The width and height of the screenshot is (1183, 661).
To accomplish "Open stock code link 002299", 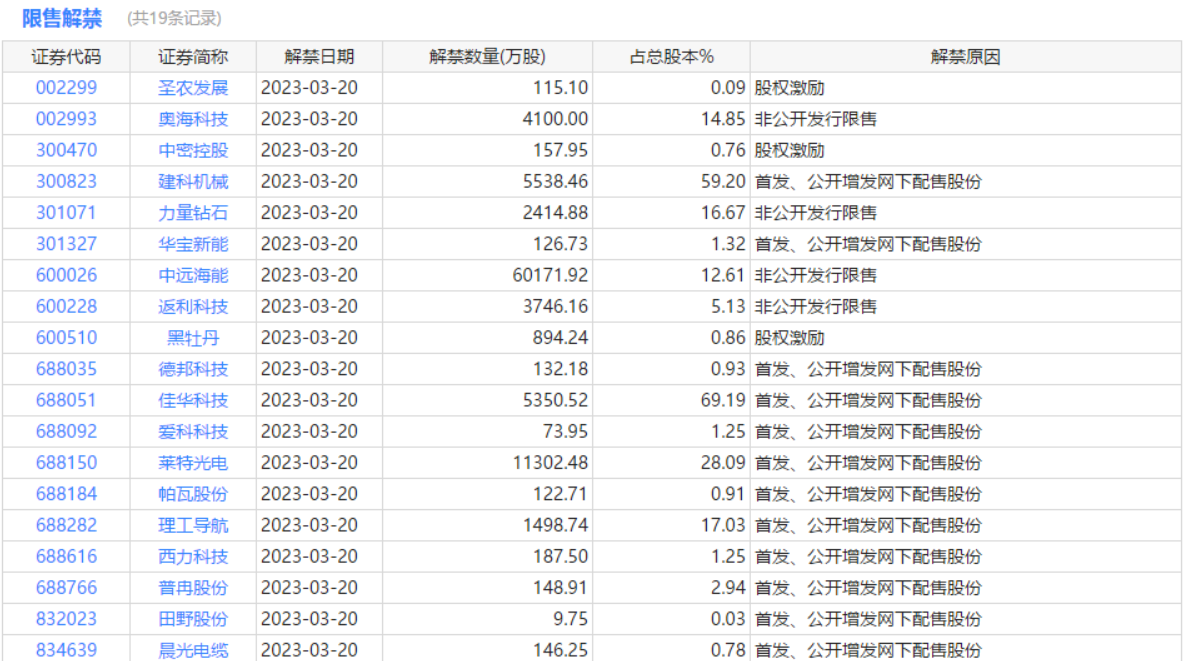I will (x=66, y=88).
